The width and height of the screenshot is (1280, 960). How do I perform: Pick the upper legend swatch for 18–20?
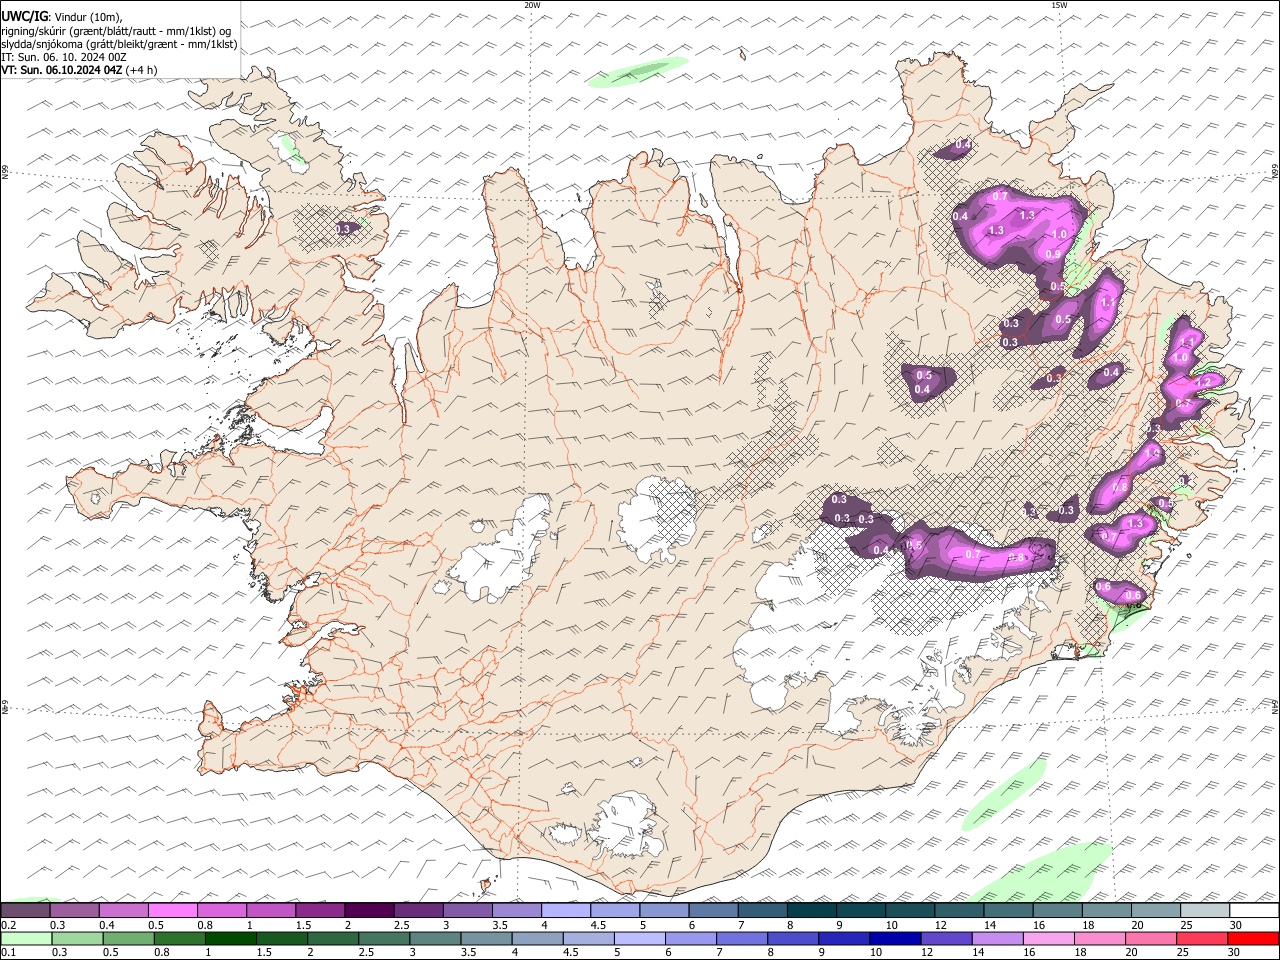[1108, 910]
